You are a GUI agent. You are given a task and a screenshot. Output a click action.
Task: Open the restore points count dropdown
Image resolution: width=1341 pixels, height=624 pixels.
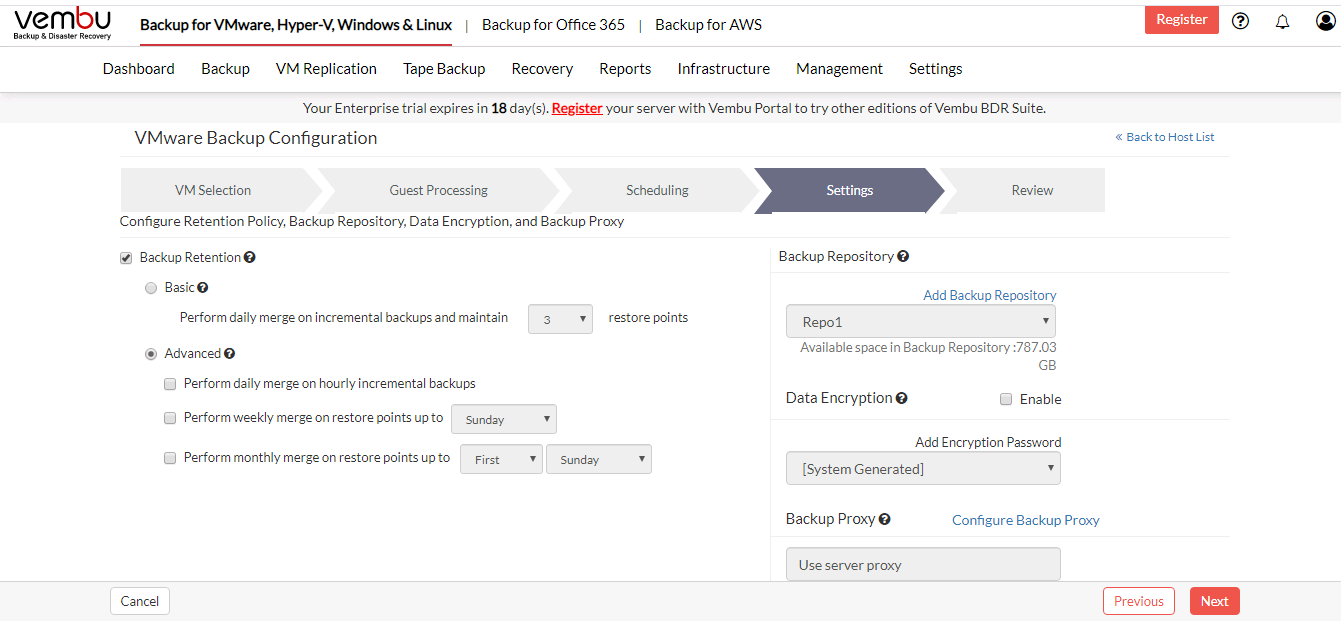[560, 319]
